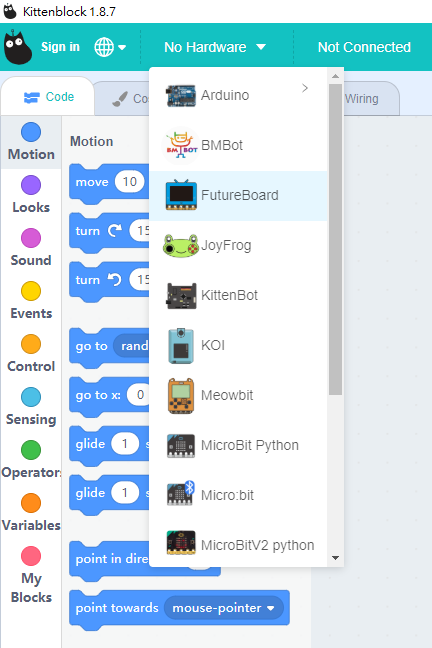Select the Sound magenta category circle
Screen dimensions: 432x648
tap(31, 238)
